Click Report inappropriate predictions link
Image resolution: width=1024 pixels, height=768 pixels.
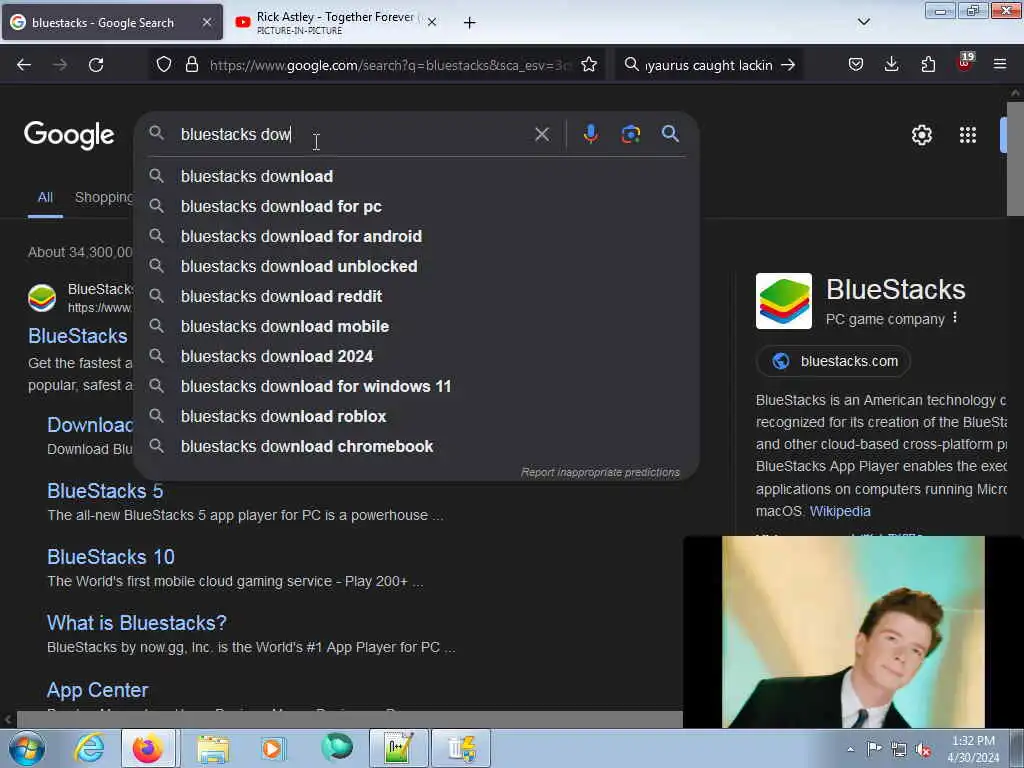(600, 472)
